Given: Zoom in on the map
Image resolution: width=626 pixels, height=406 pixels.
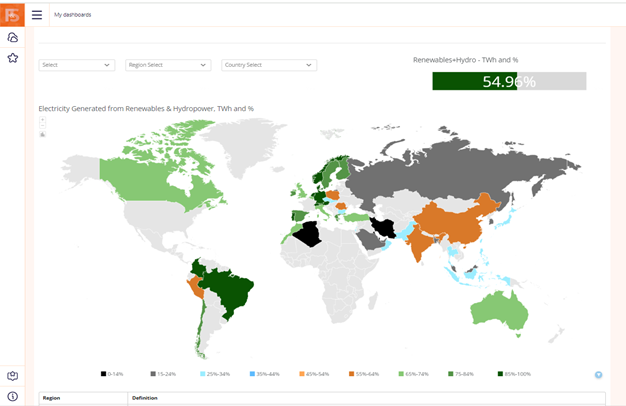Looking at the screenshot, I should [x=42, y=119].
